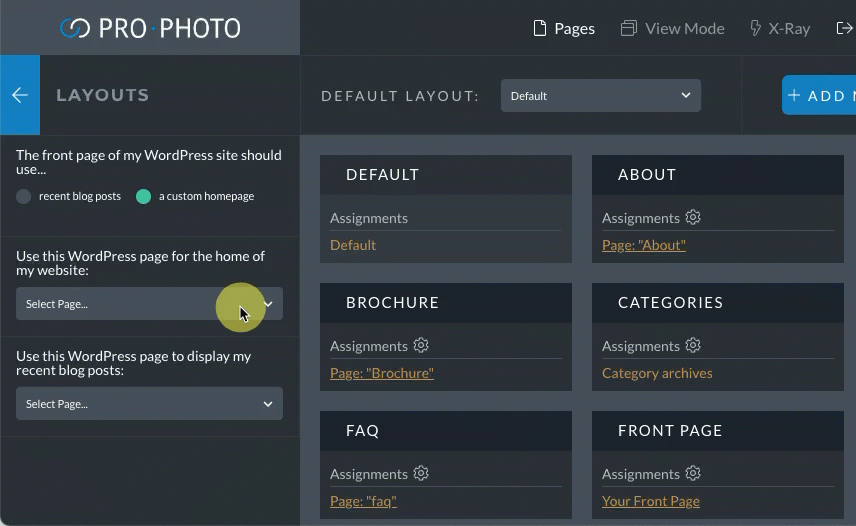The width and height of the screenshot is (856, 526).
Task: Open the Pages menu item
Action: tap(564, 28)
